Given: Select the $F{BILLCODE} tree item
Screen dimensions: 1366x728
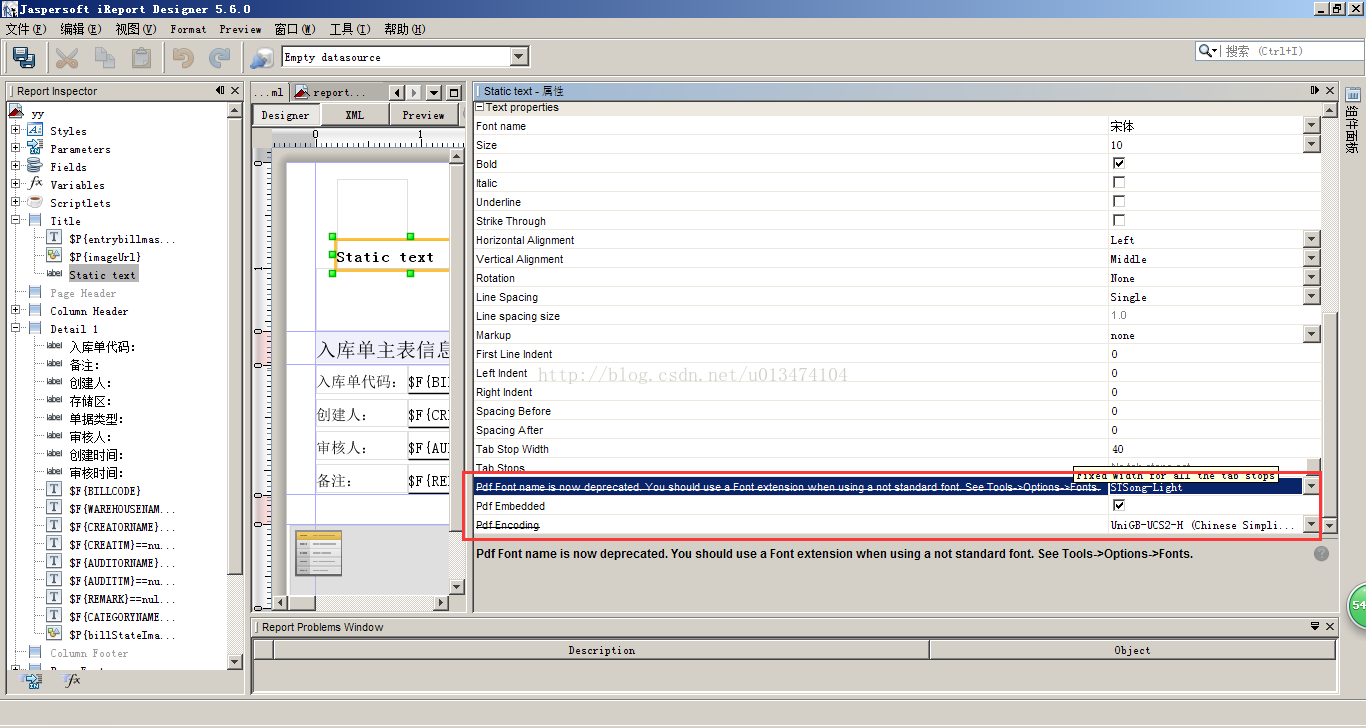Looking at the screenshot, I should click(x=105, y=490).
